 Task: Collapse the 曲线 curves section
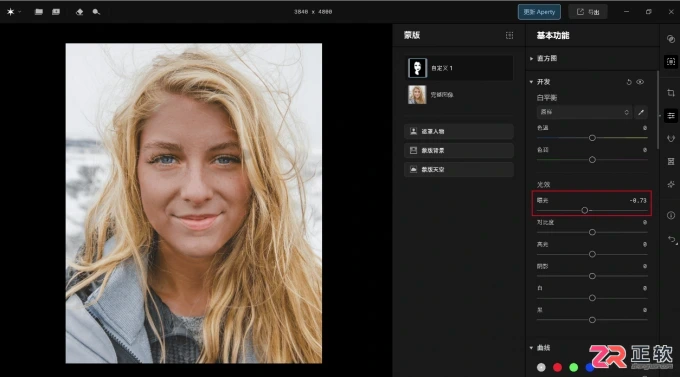(531, 348)
